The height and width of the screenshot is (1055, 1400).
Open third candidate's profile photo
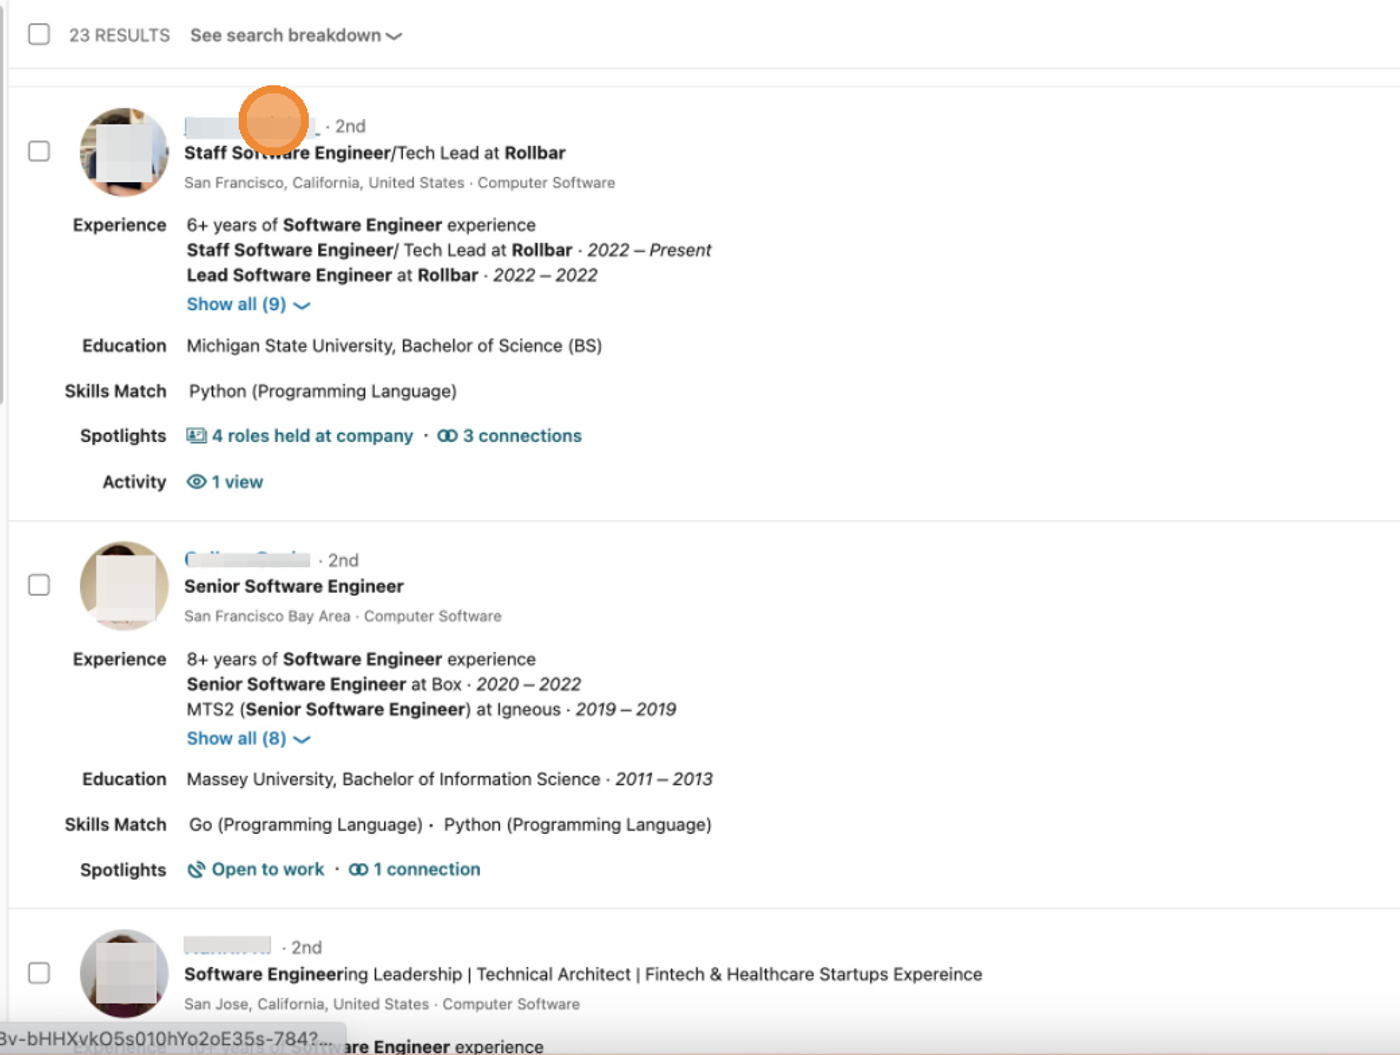(124, 974)
